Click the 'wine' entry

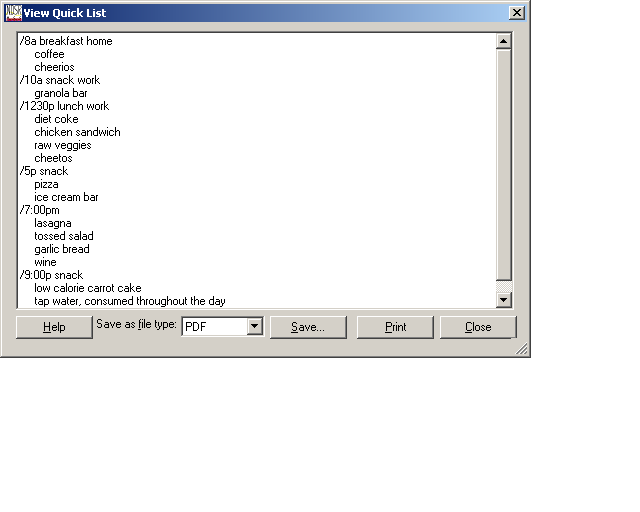(x=45, y=263)
